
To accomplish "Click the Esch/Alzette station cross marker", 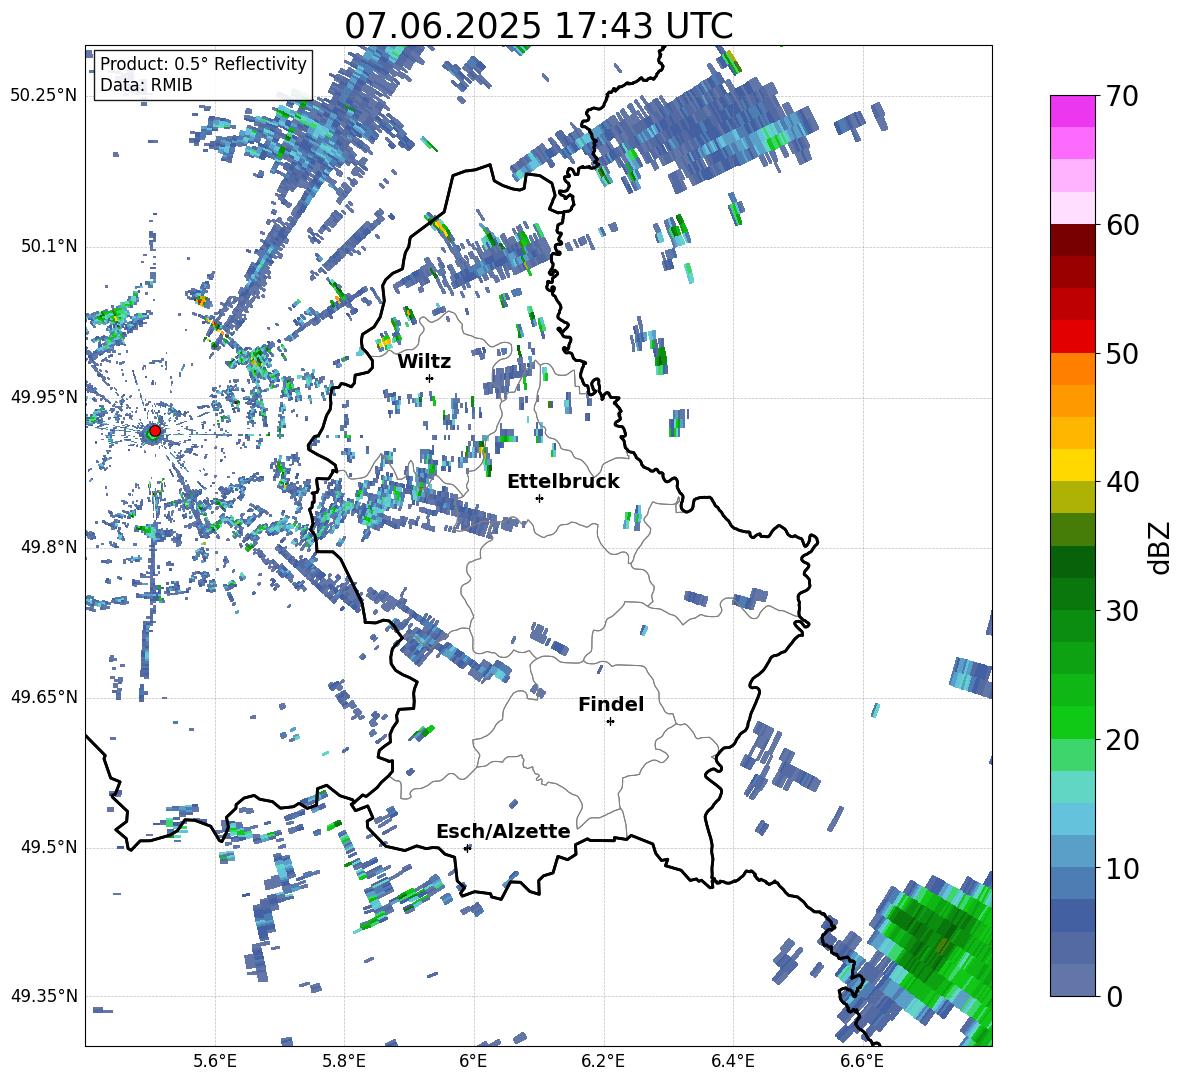I will point(467,848).
